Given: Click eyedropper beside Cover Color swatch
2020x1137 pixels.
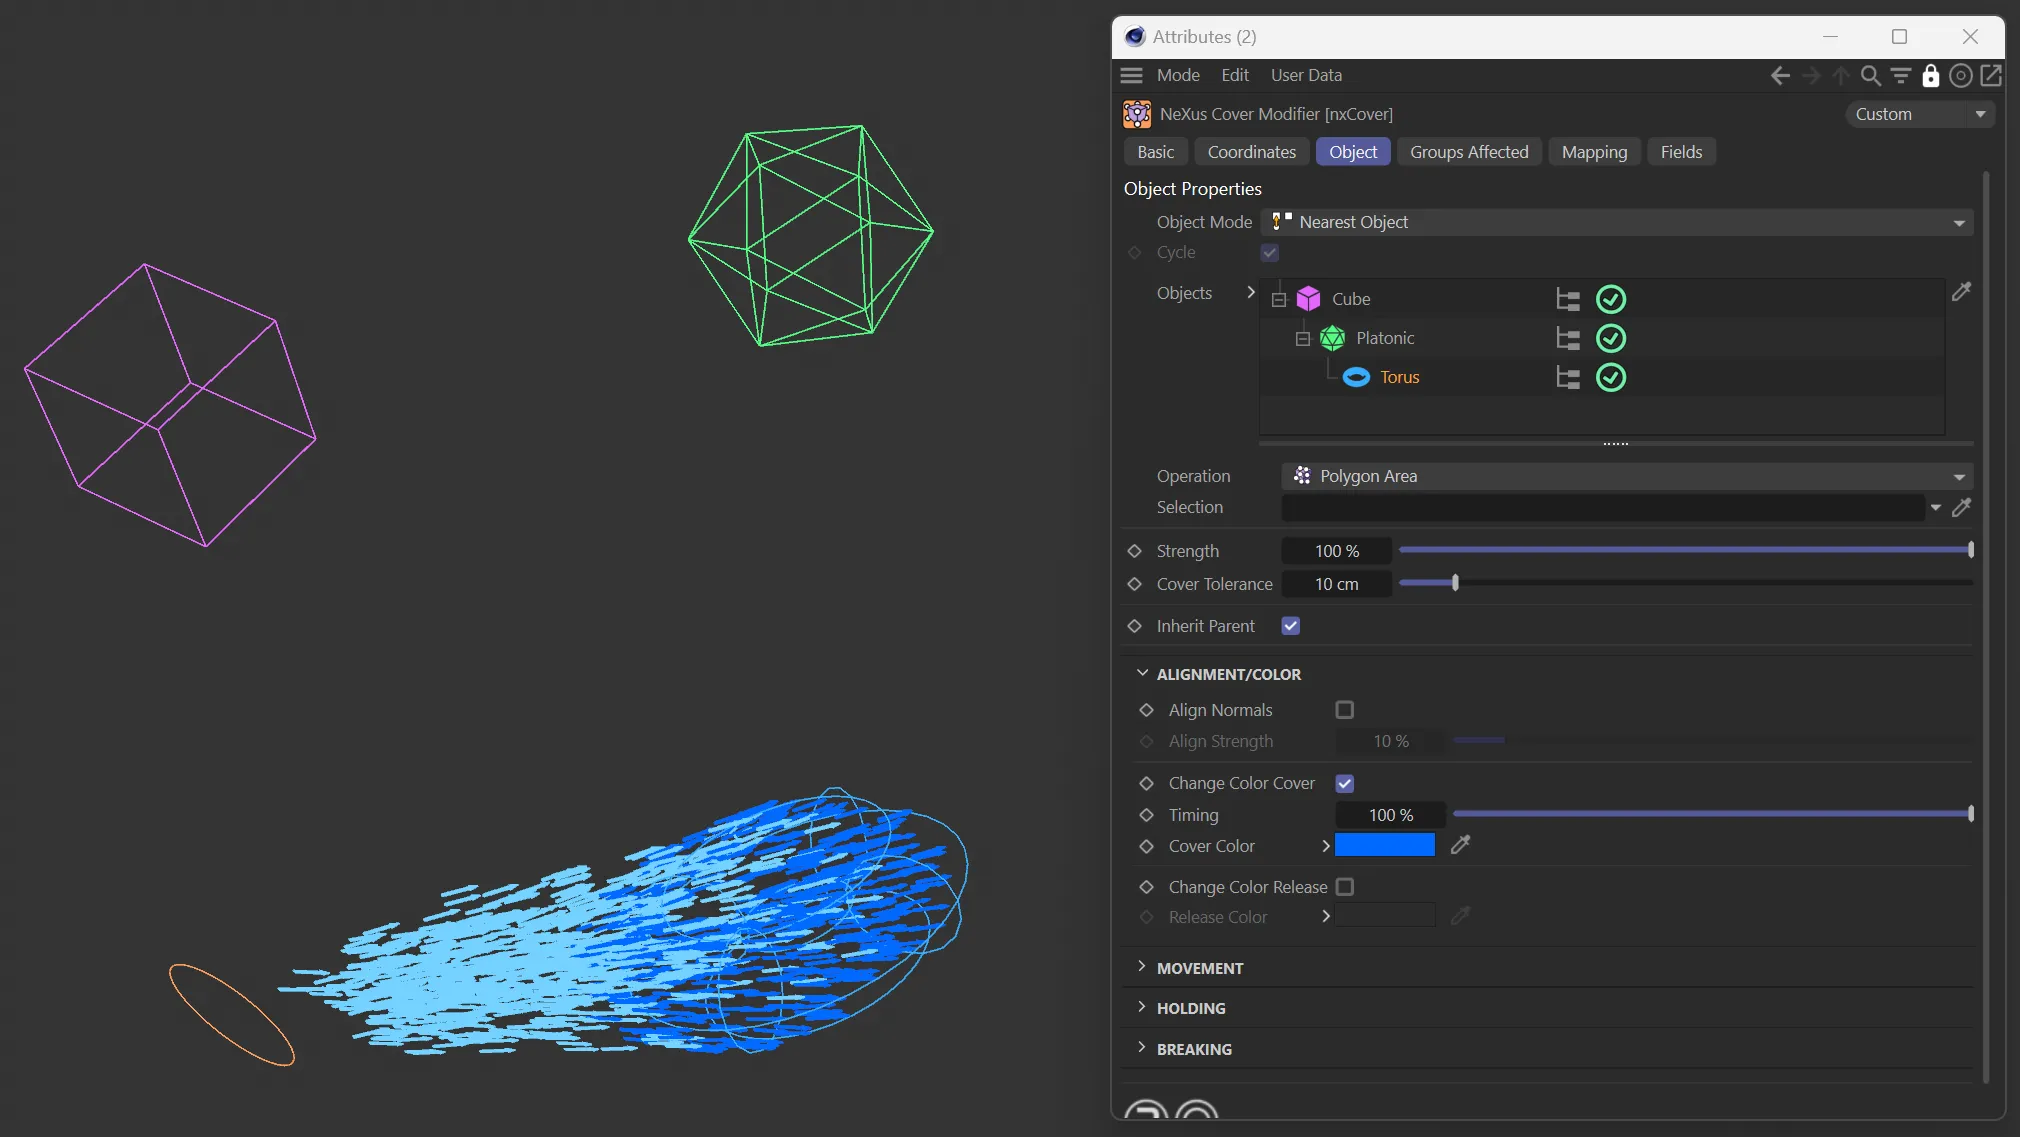Looking at the screenshot, I should (x=1460, y=846).
